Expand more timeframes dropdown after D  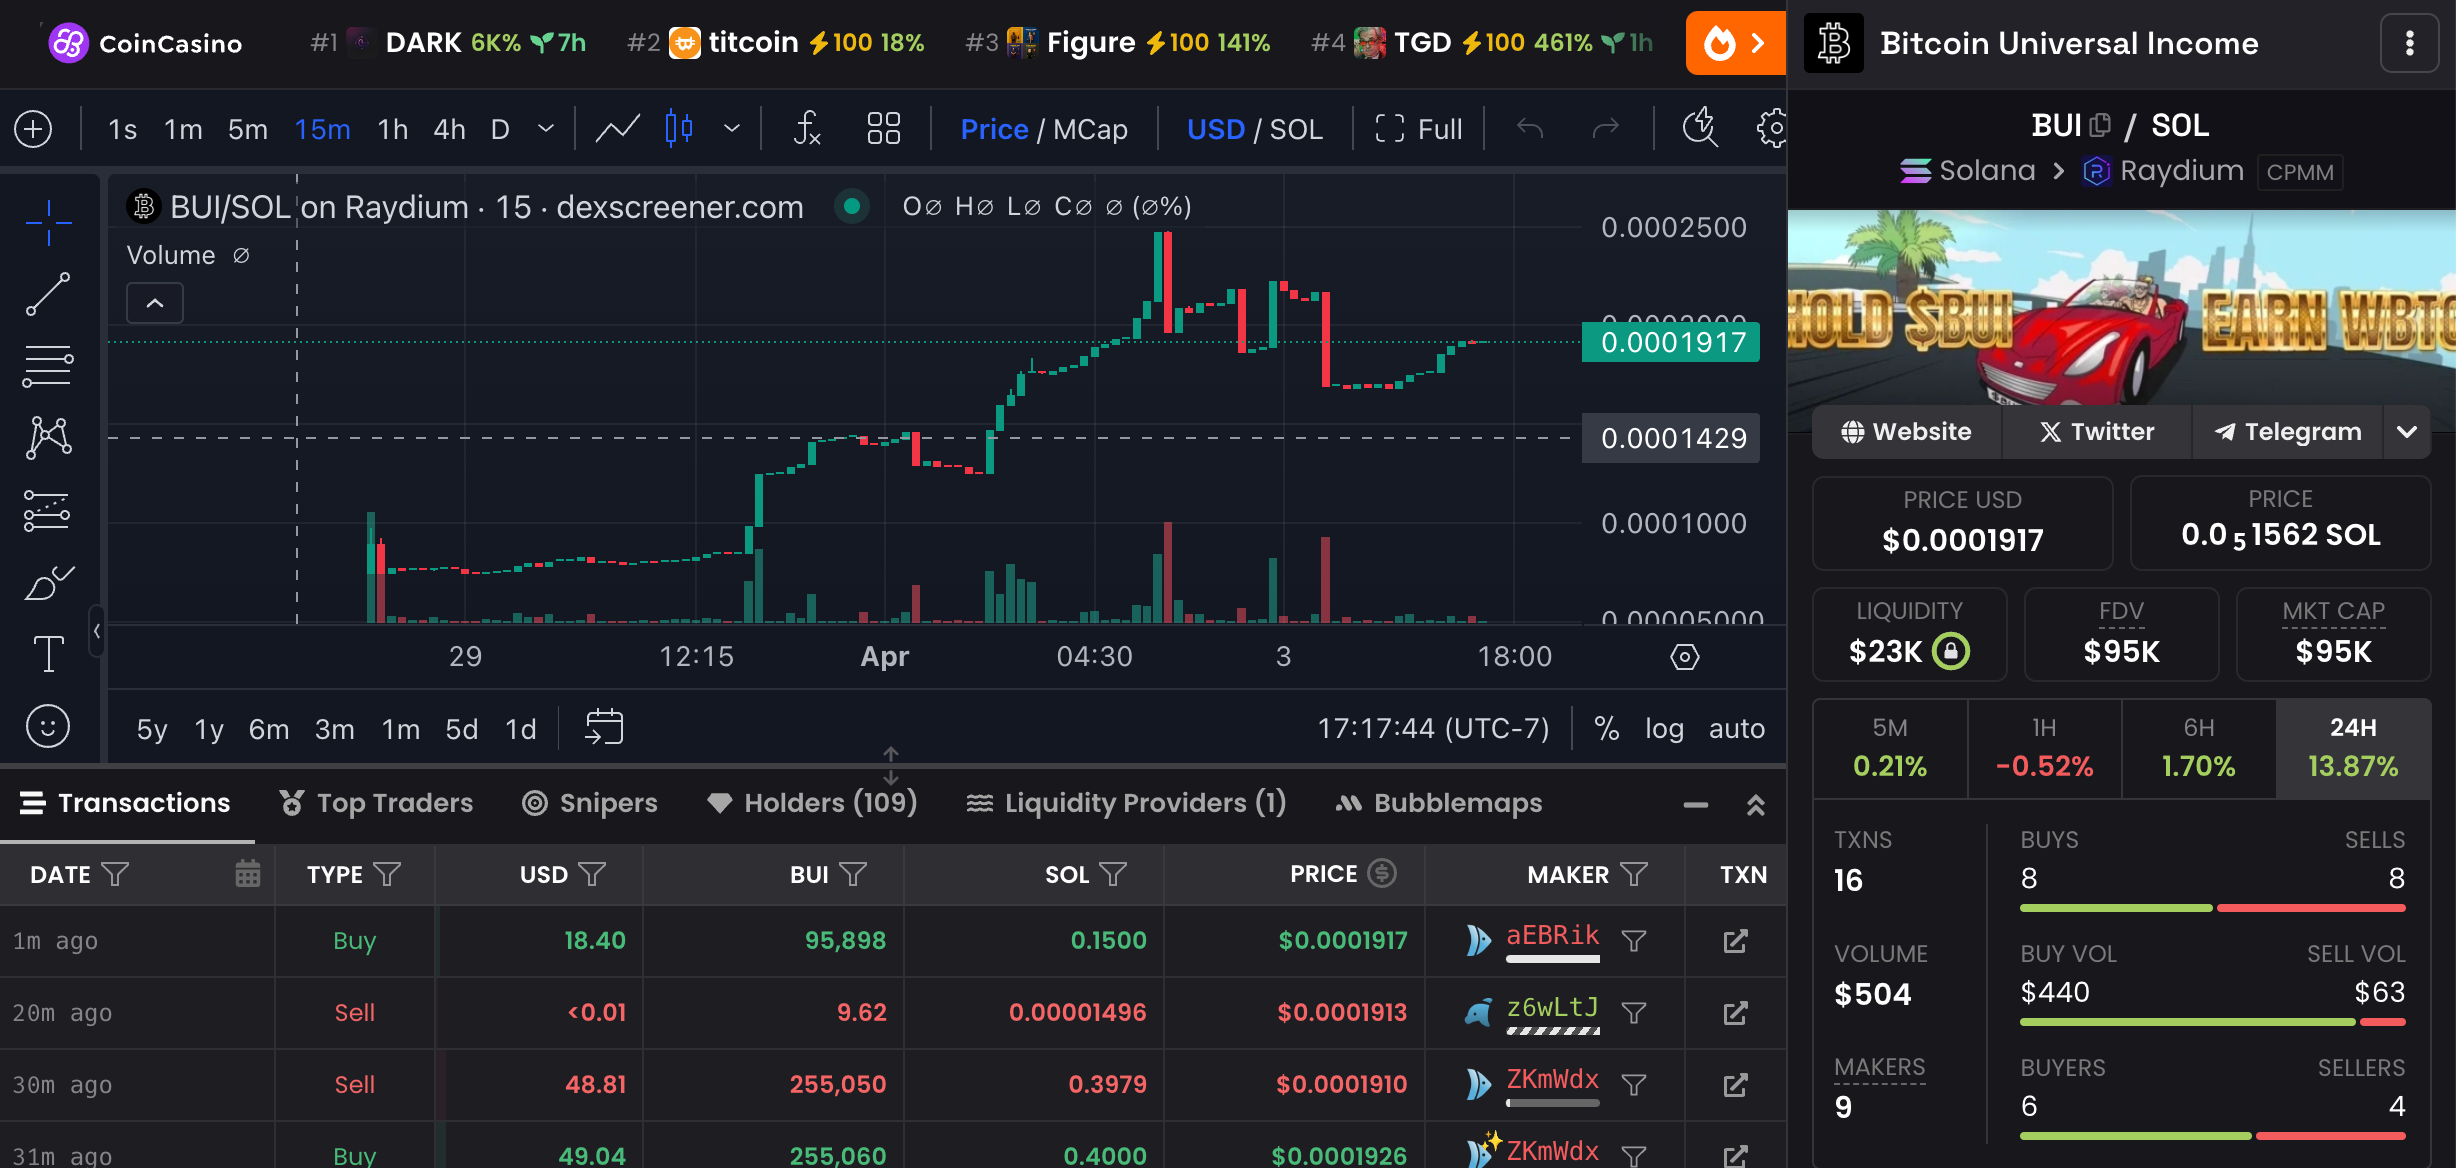coord(546,129)
